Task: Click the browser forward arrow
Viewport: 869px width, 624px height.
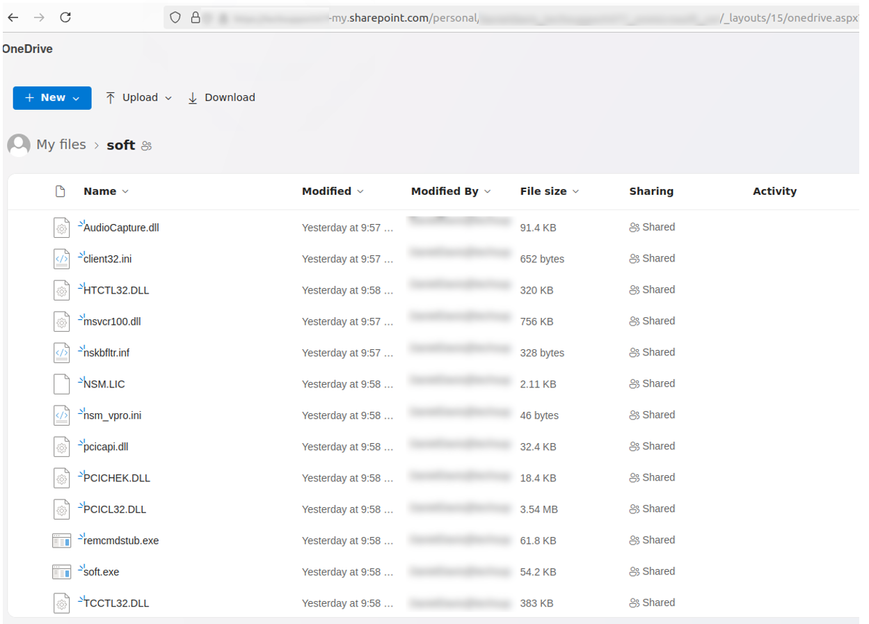Action: (39, 18)
